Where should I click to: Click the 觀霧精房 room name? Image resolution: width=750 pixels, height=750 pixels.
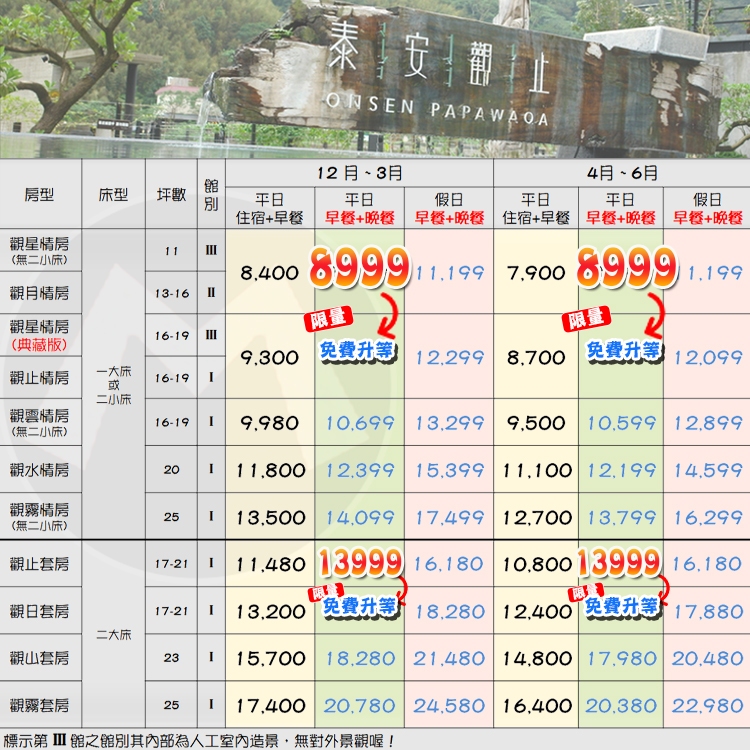(39, 517)
